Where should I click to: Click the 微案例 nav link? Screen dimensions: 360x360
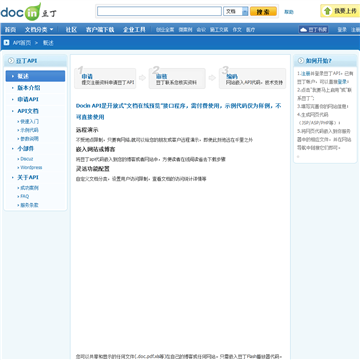(x=185, y=30)
